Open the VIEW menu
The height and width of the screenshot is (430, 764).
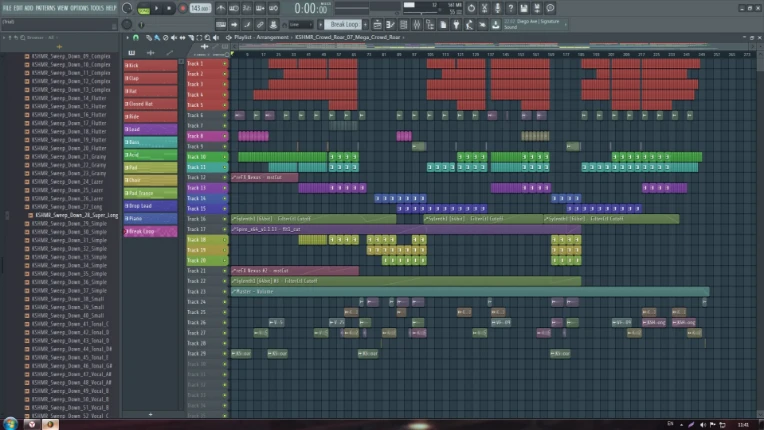[x=62, y=8]
